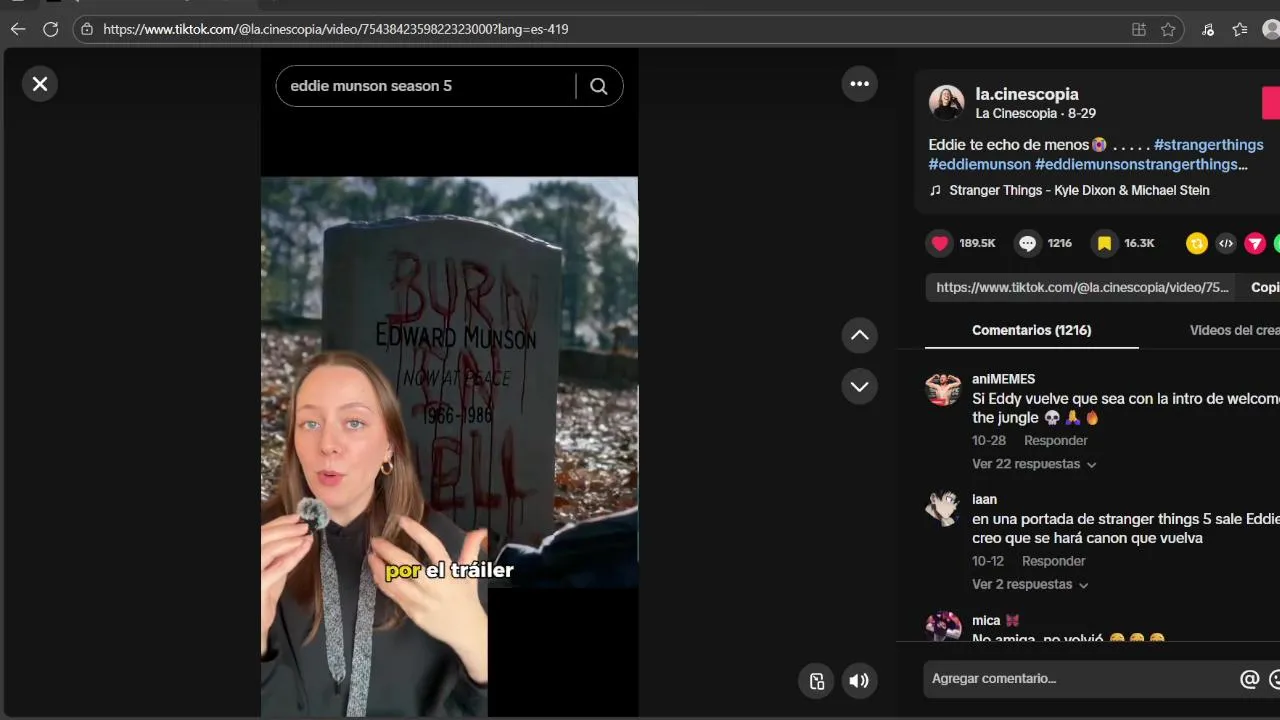Open Stranger Things sound link
This screenshot has width=1280, height=720.
(x=1079, y=190)
